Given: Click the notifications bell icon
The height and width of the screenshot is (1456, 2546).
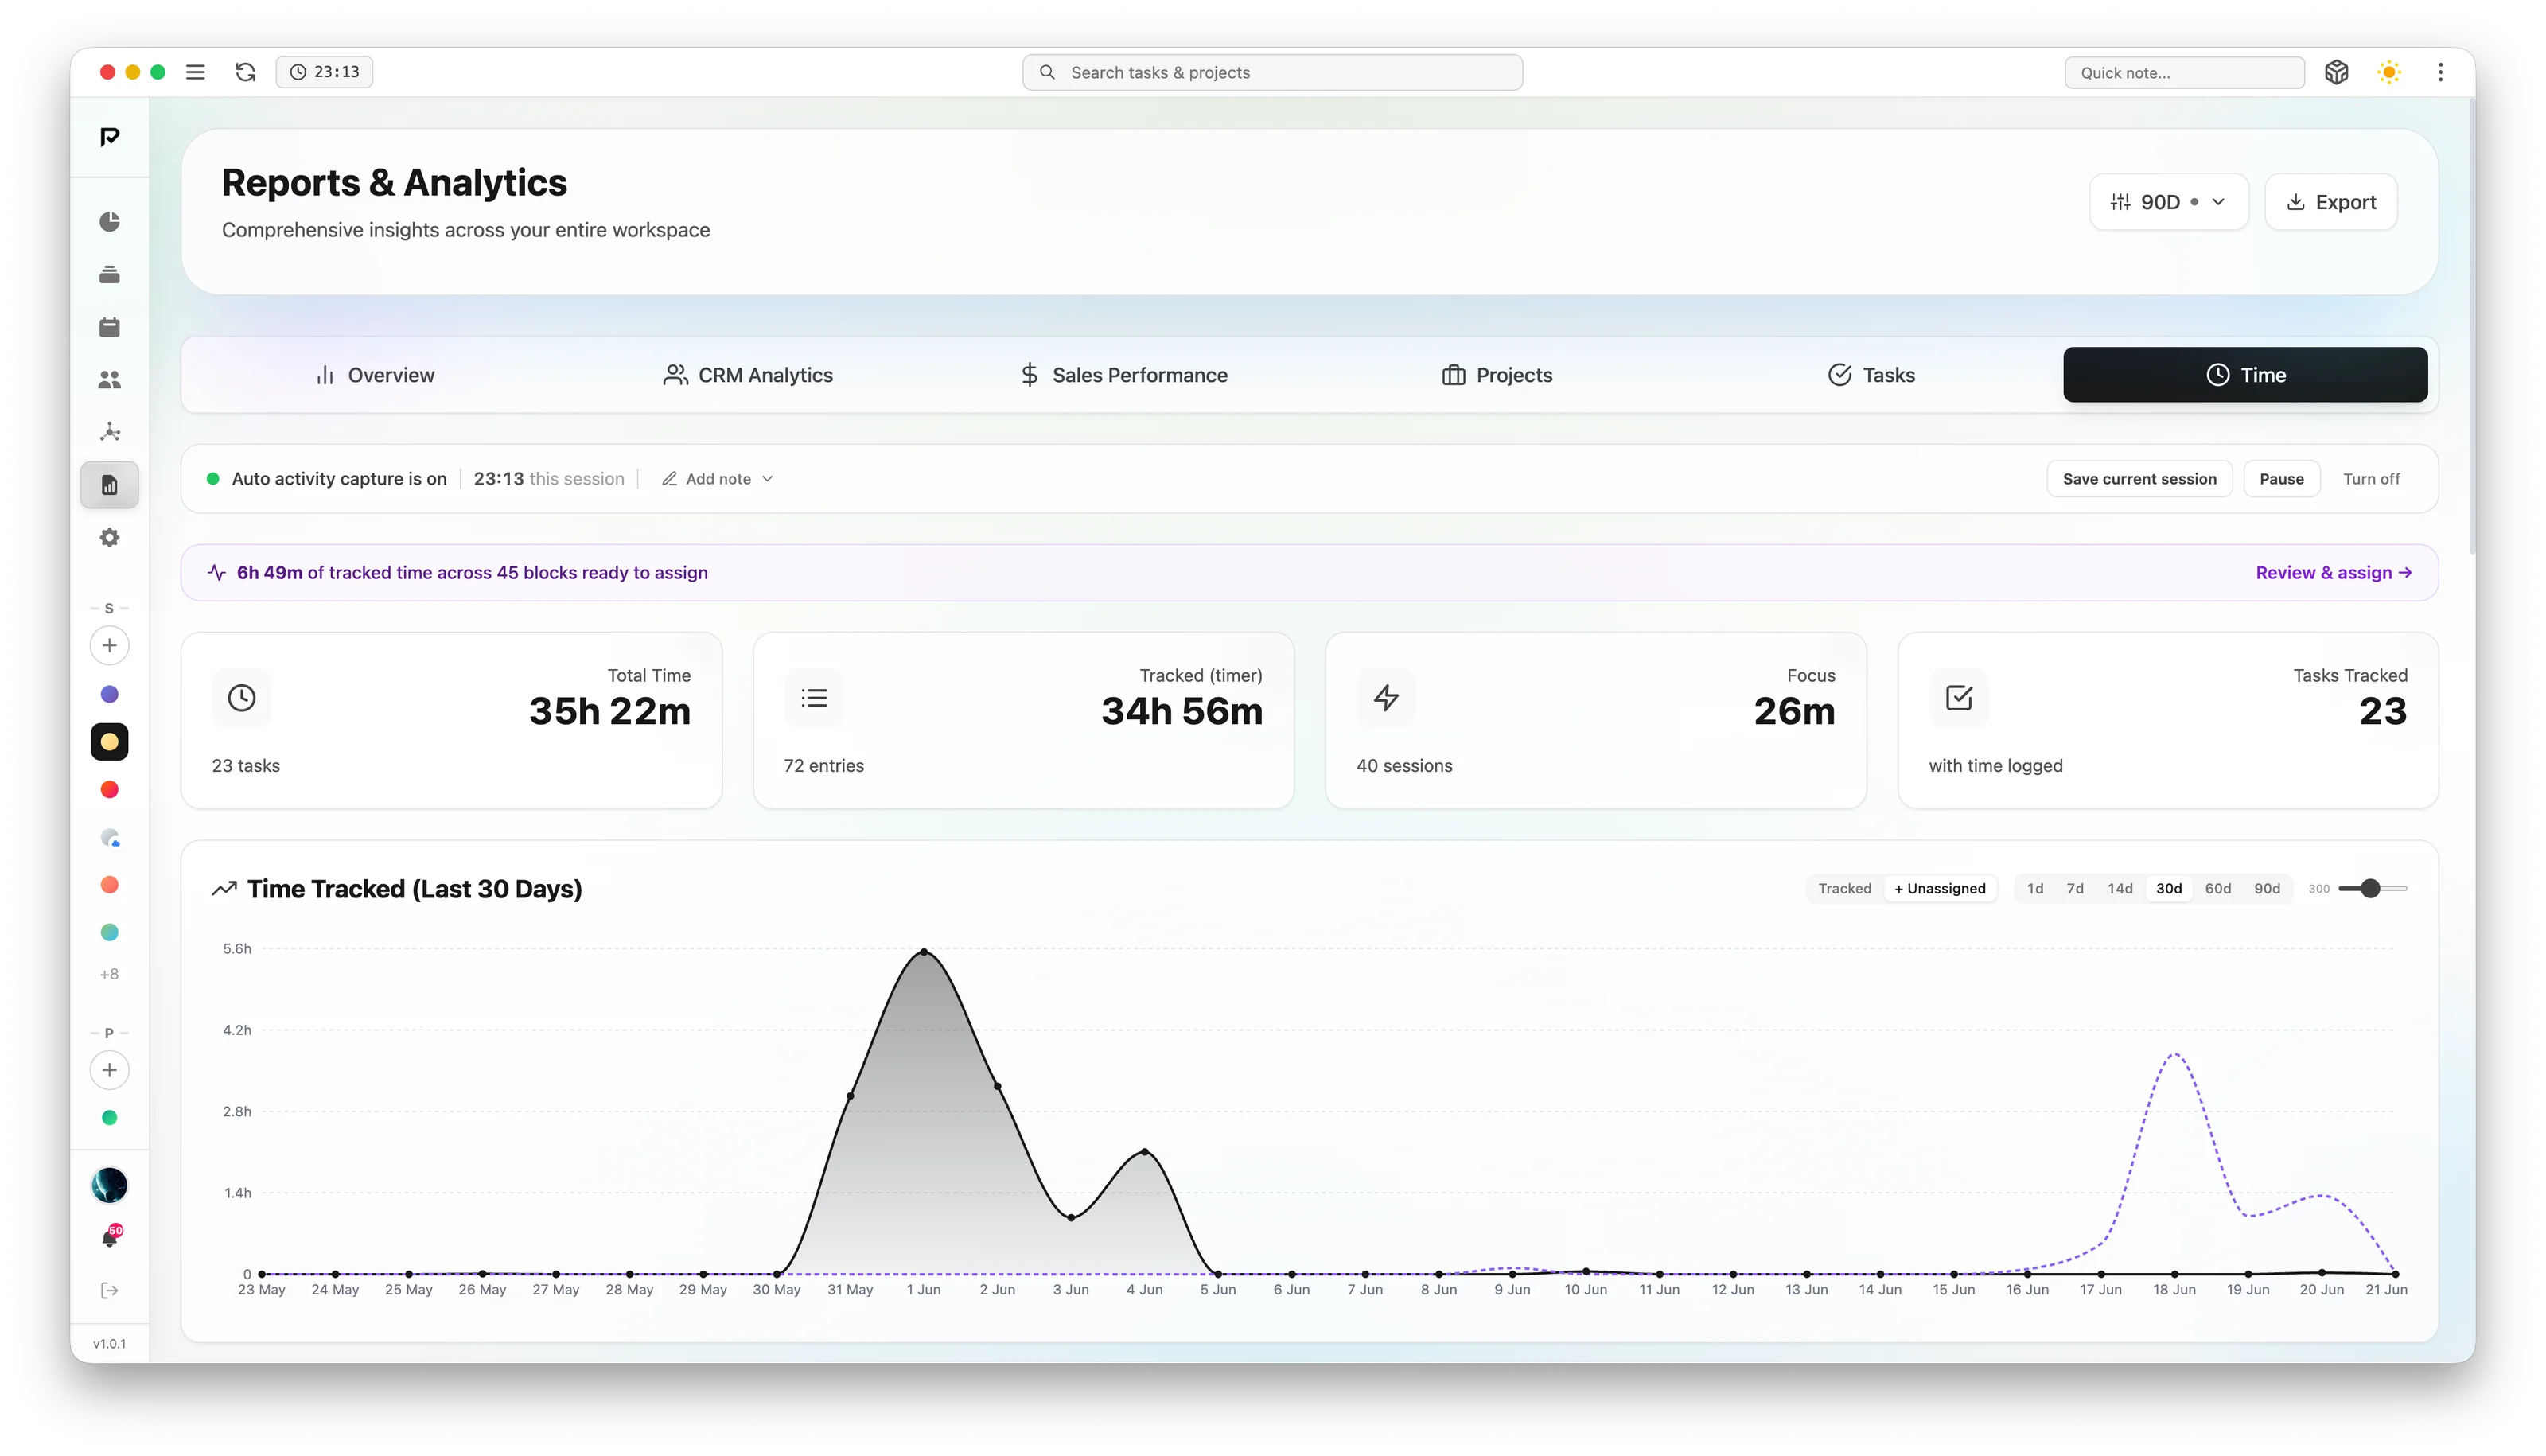Looking at the screenshot, I should 110,1238.
